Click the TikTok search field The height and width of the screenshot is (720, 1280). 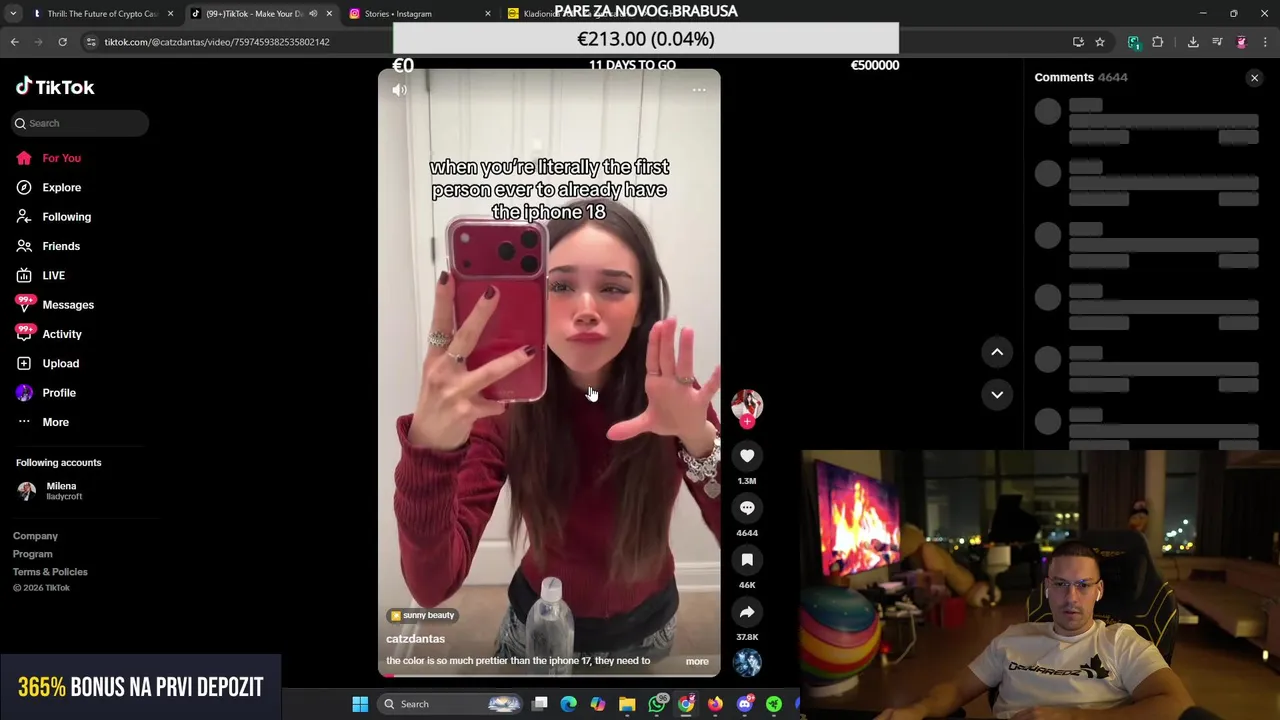click(x=80, y=123)
